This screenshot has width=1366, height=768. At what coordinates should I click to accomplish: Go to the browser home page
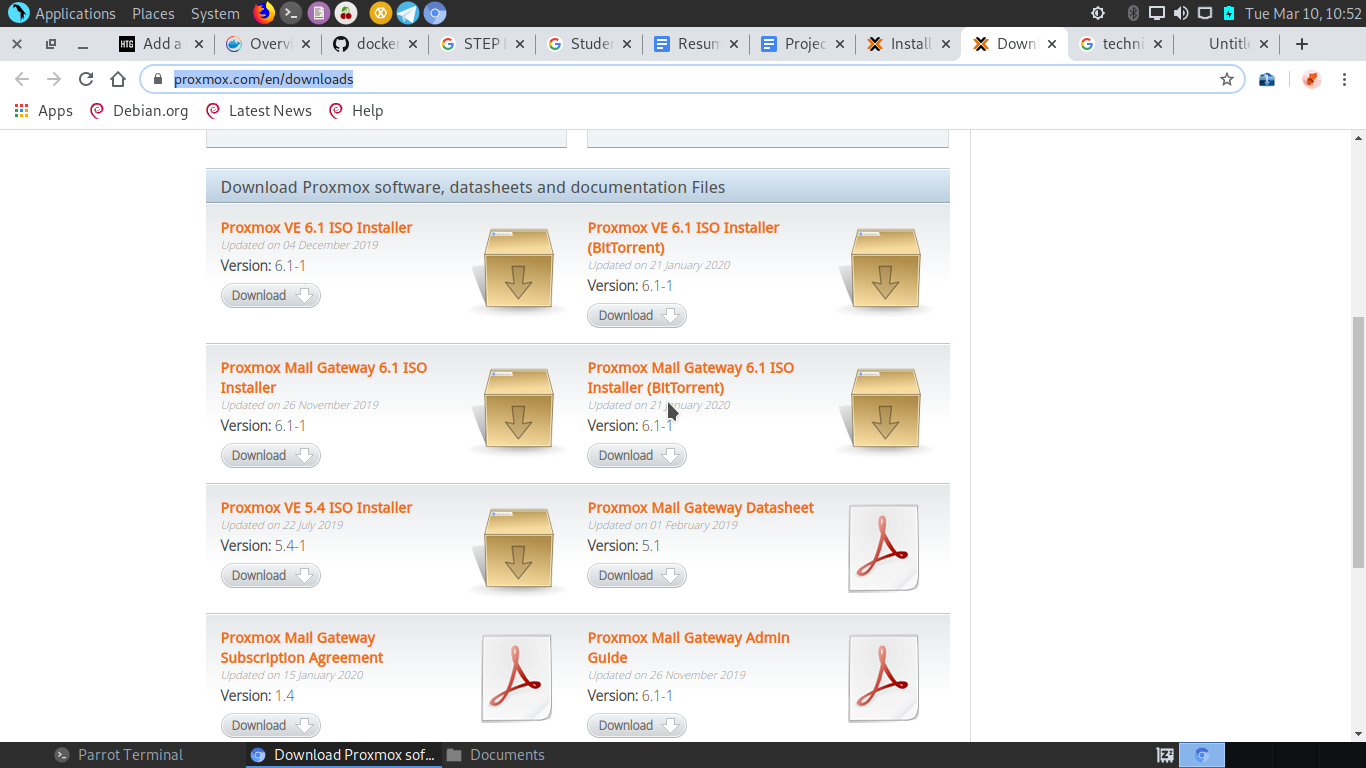(118, 79)
